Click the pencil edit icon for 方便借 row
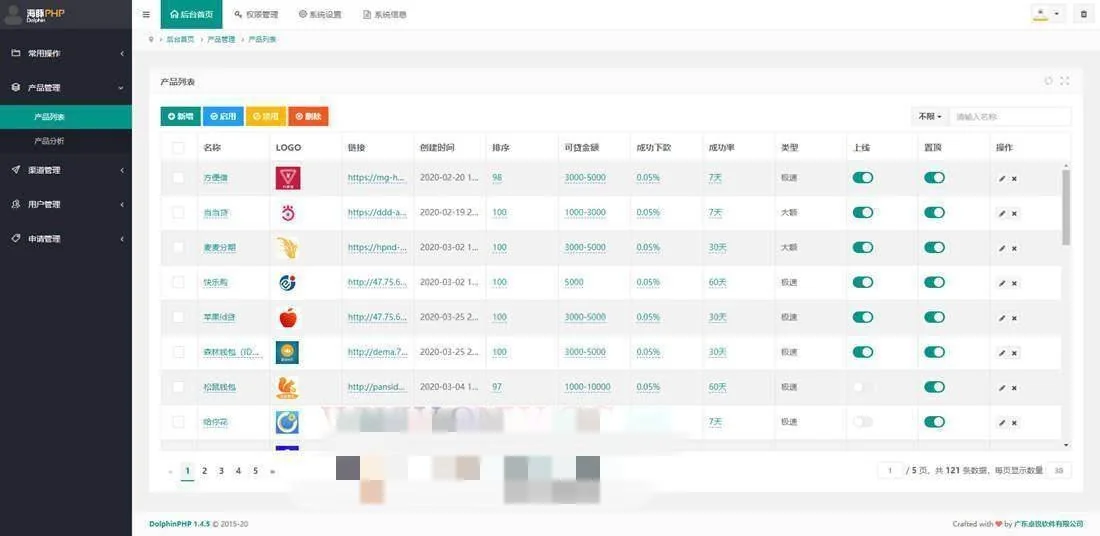 tap(1002, 178)
